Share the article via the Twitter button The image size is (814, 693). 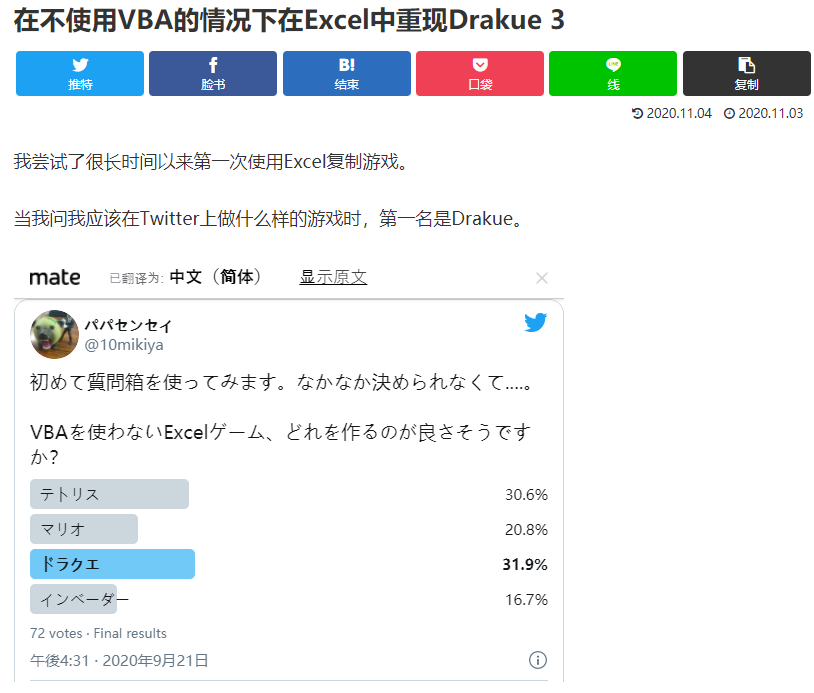pos(80,73)
